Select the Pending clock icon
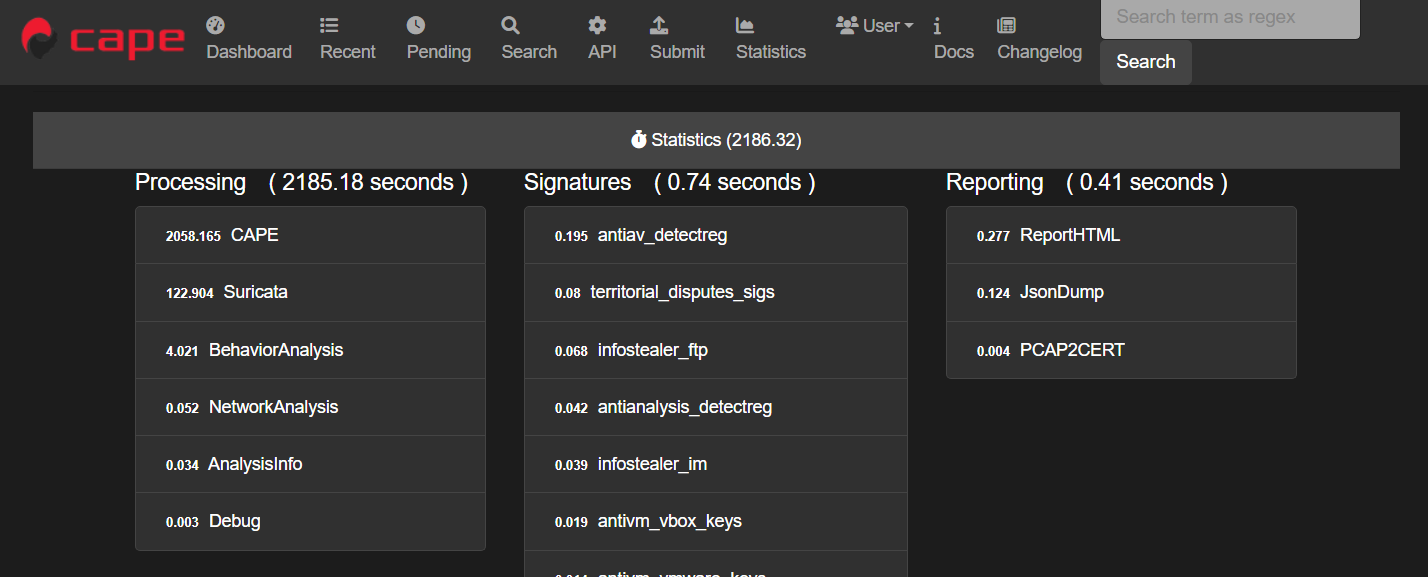The height and width of the screenshot is (577, 1428). coord(417,25)
